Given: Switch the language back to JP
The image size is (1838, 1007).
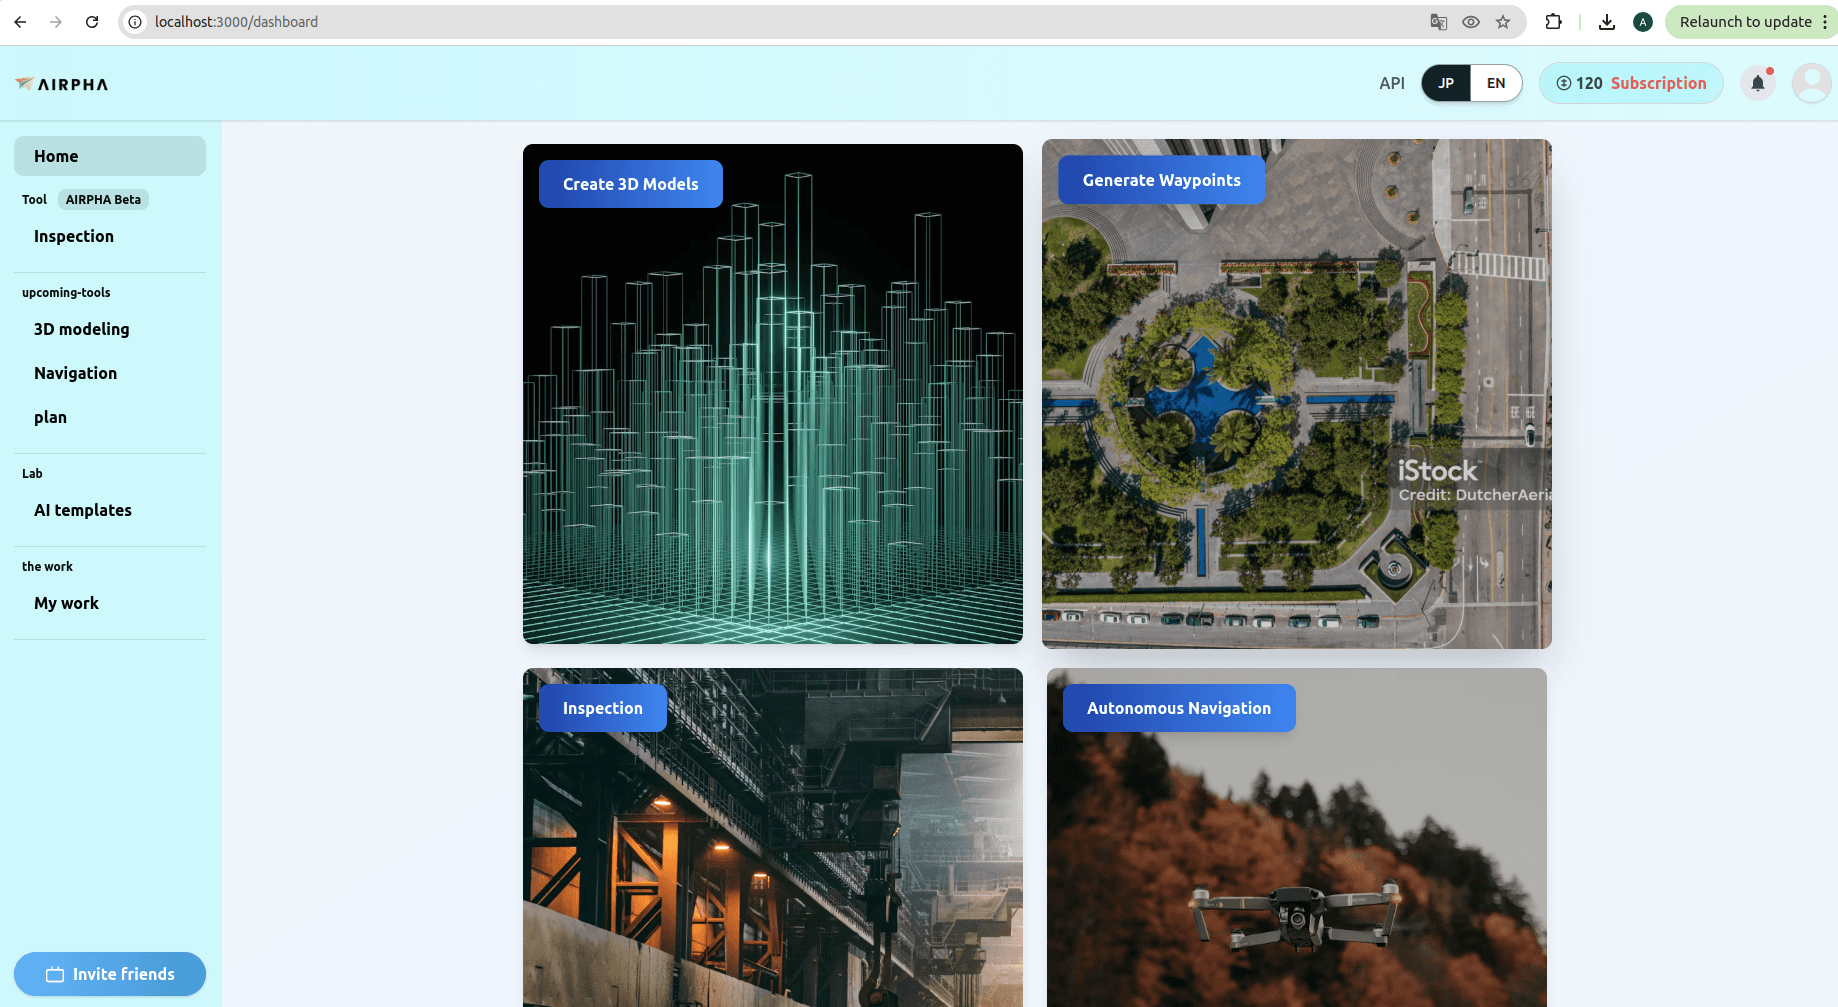Looking at the screenshot, I should tap(1446, 83).
